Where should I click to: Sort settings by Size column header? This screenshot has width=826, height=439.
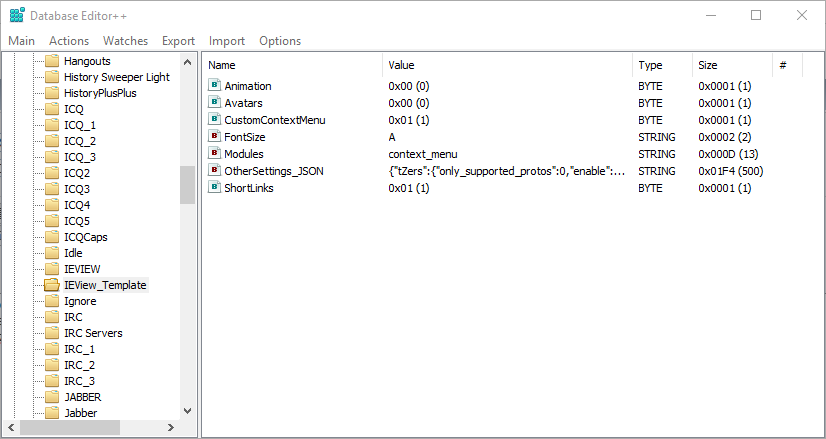click(x=709, y=65)
